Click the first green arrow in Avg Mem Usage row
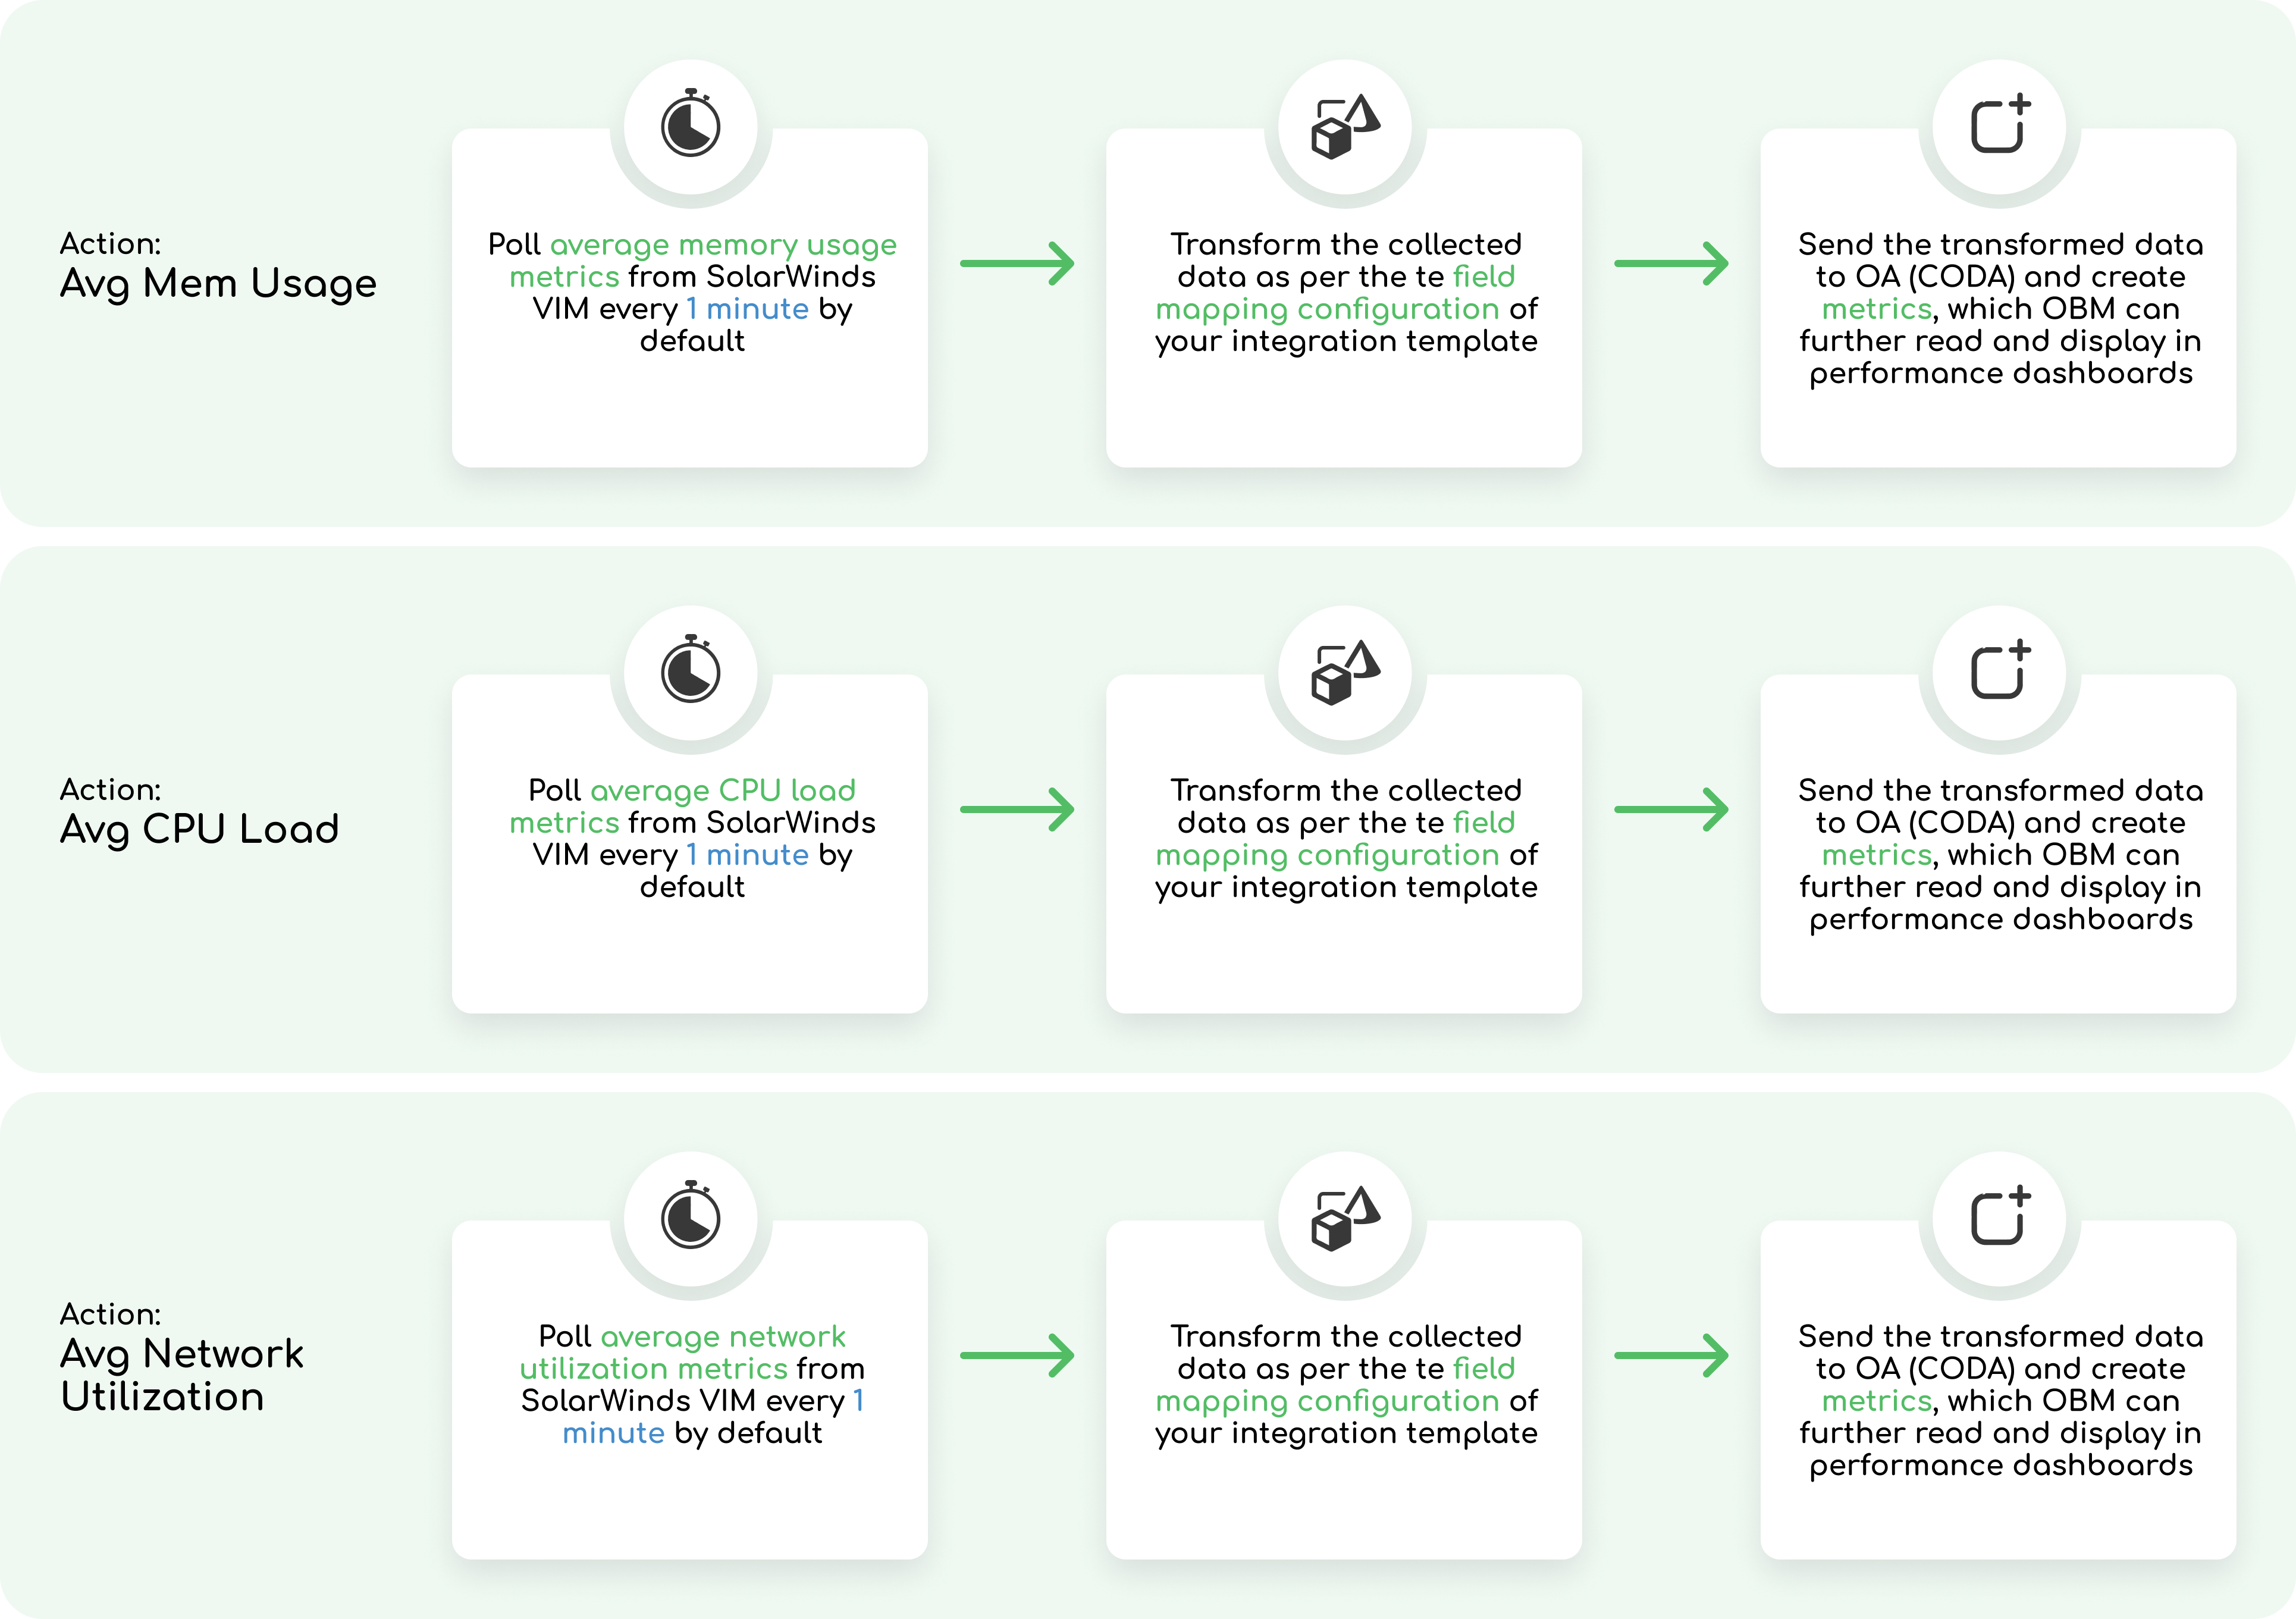The width and height of the screenshot is (2296, 1619). (1017, 264)
